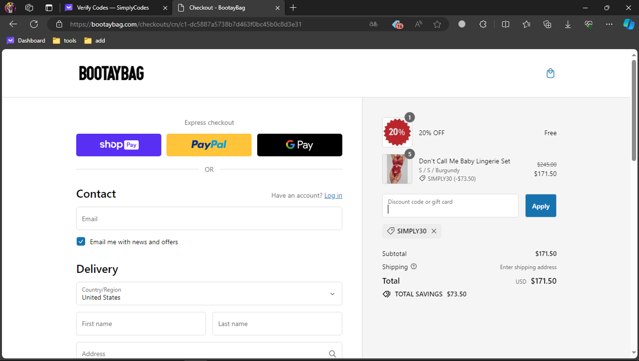Apply the discount code
639x361 pixels.
540,206
